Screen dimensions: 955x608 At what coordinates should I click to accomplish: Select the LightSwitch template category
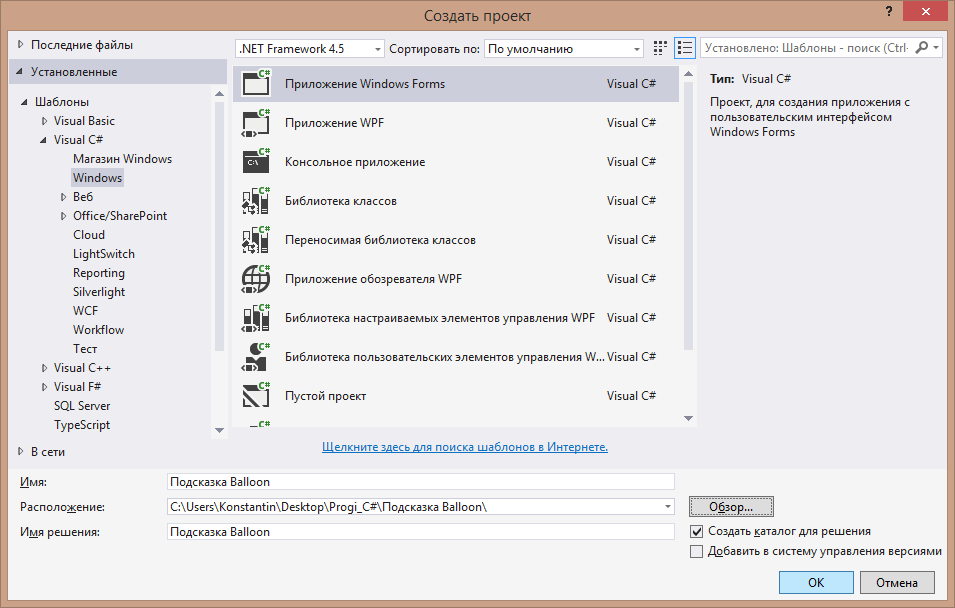click(104, 254)
